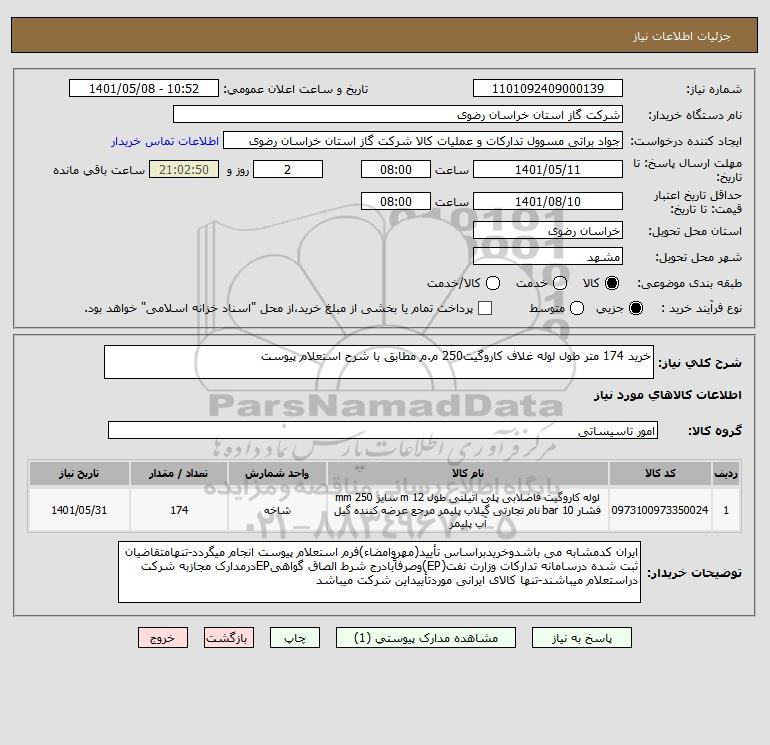Click the پاسخ به نیاز button
This screenshot has width=770, height=745.
[x=581, y=638]
